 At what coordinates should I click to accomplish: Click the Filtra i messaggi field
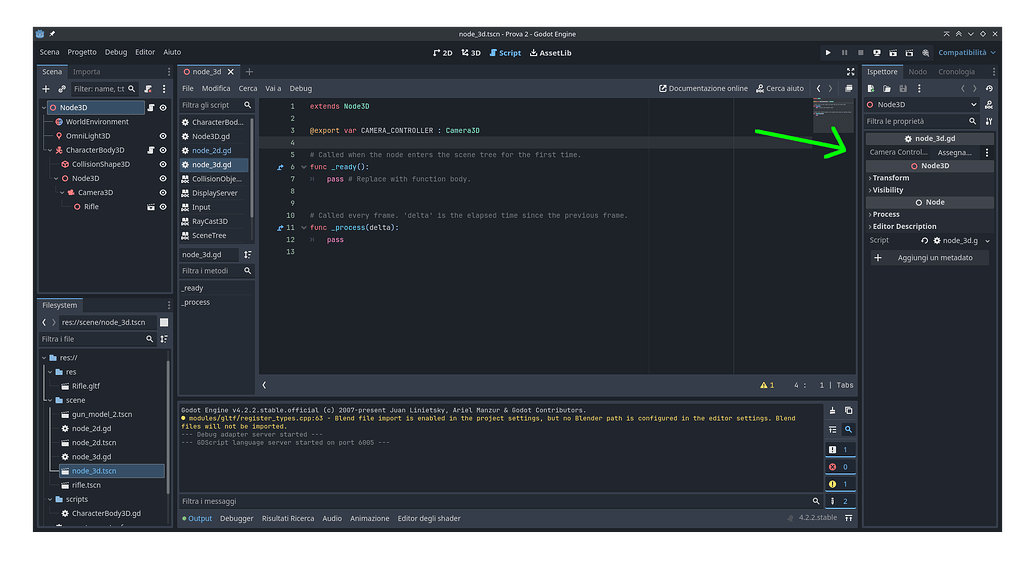coord(499,501)
